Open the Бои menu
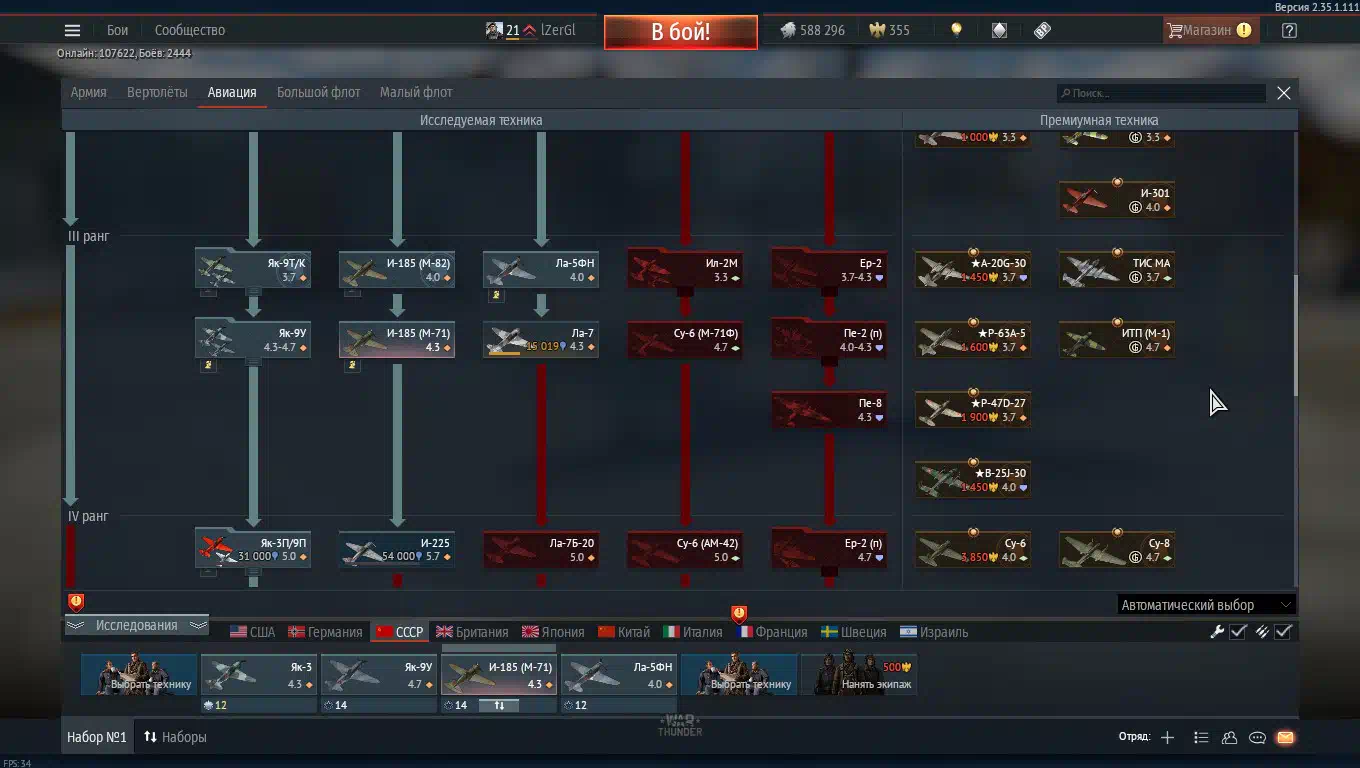Viewport: 1360px width, 768px height. 118,30
